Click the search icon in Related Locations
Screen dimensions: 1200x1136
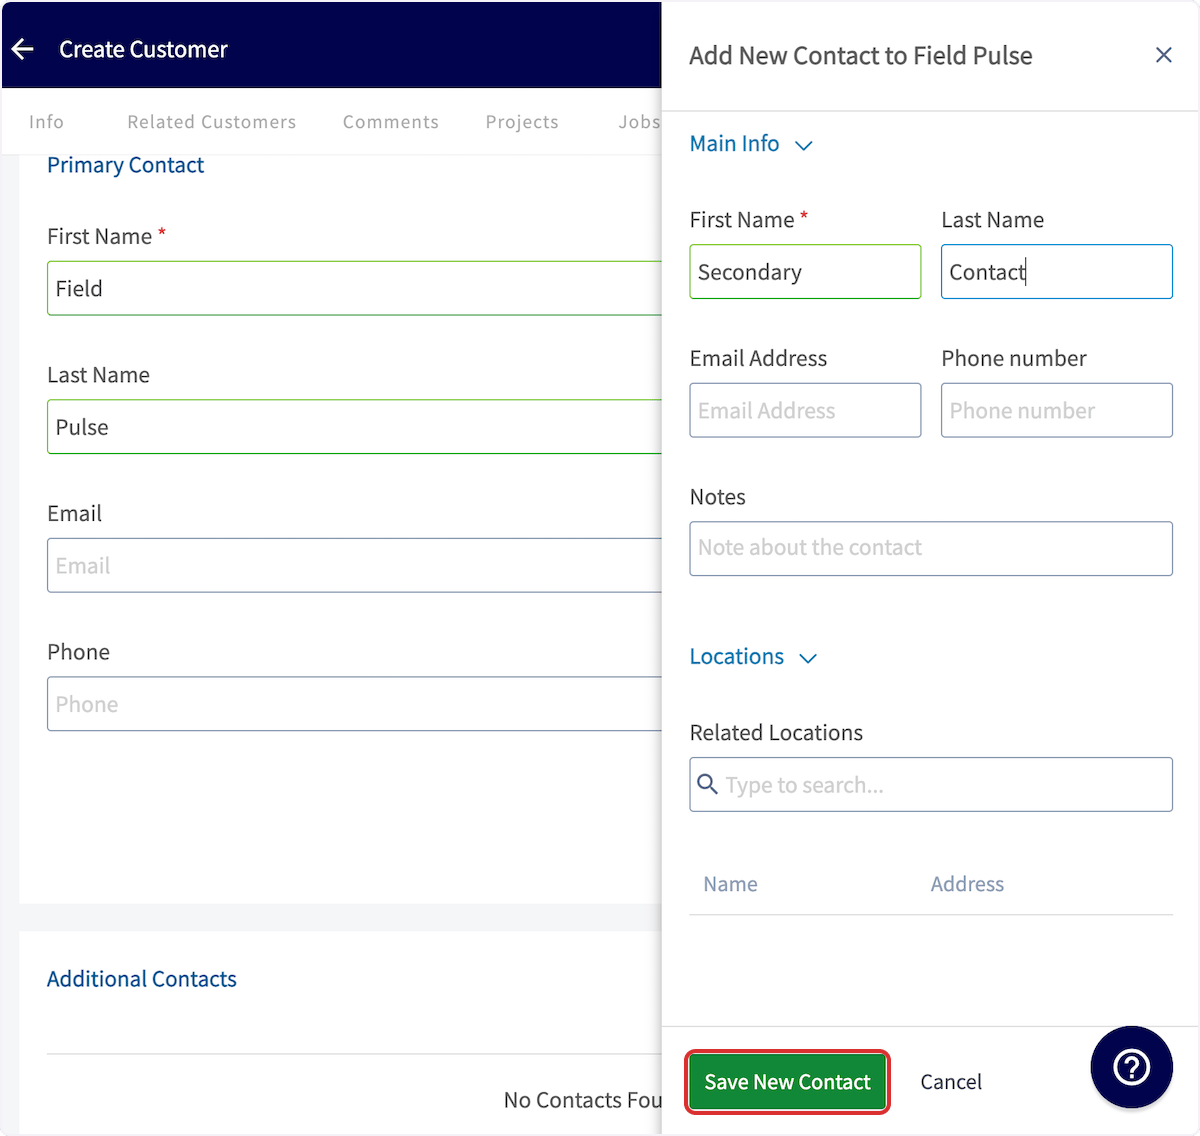pyautogui.click(x=707, y=784)
